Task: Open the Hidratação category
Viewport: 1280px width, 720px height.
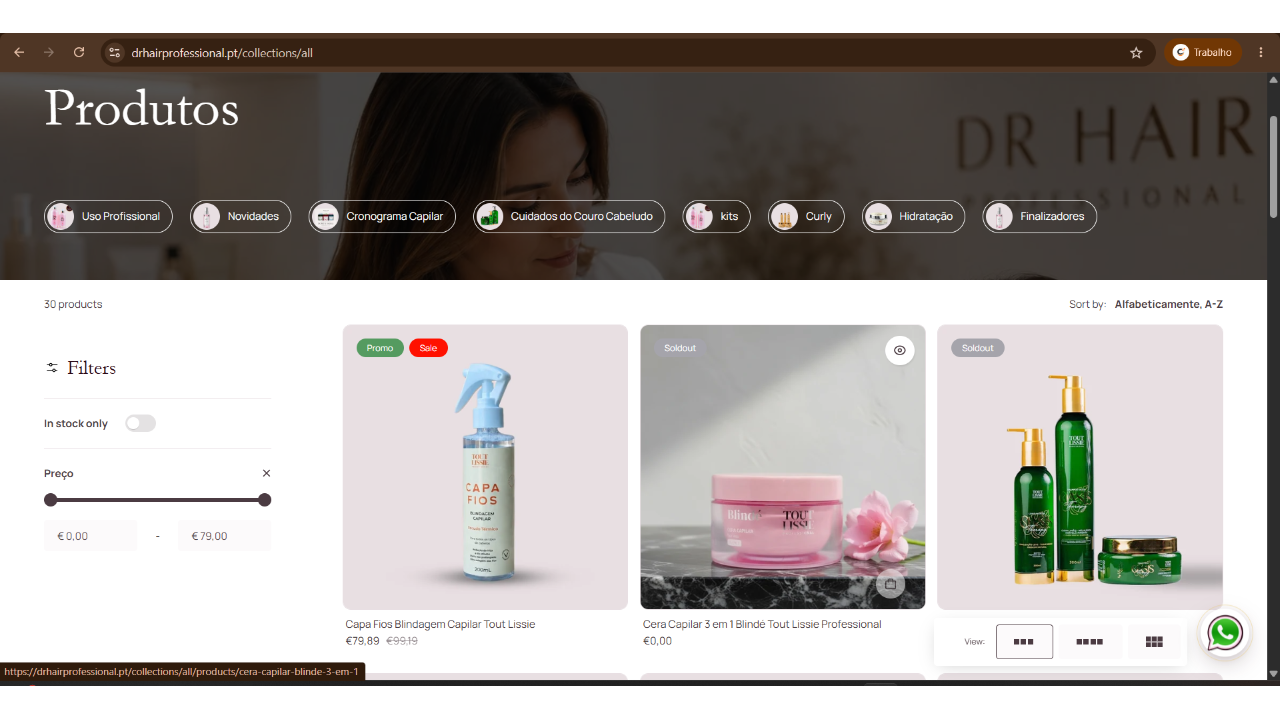Action: coord(913,216)
